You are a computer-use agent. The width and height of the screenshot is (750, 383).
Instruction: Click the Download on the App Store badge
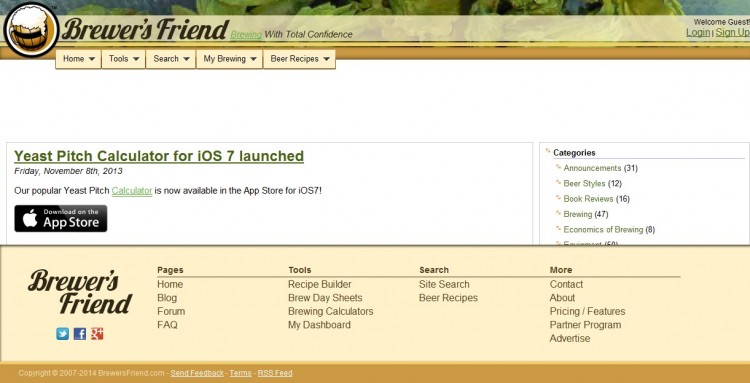pos(61,219)
